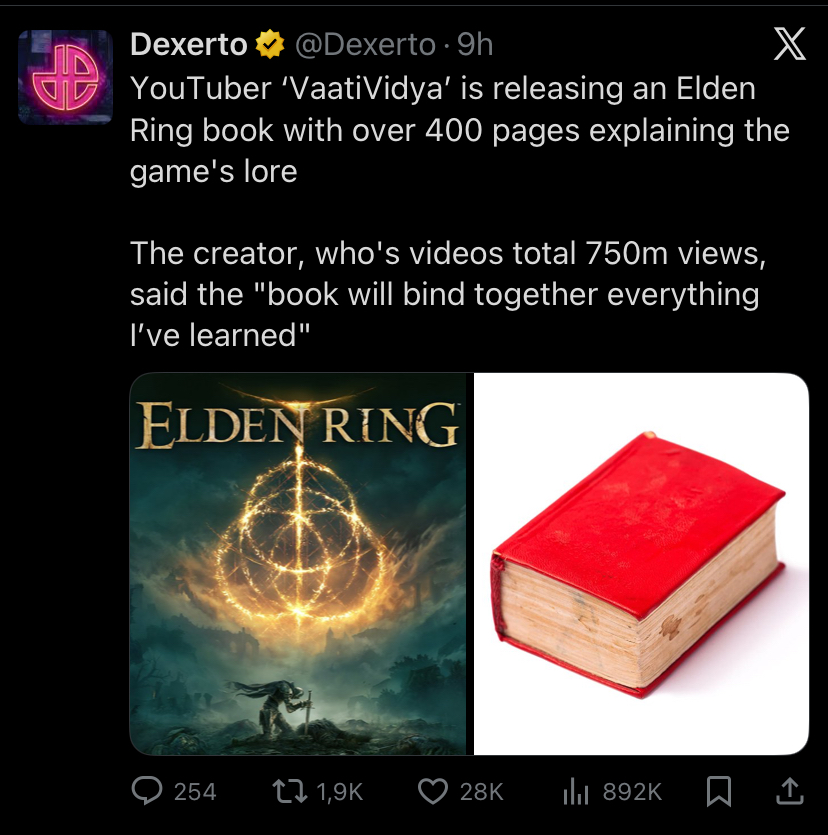828x835 pixels.
Task: Click the 254 replies count
Action: (x=195, y=791)
